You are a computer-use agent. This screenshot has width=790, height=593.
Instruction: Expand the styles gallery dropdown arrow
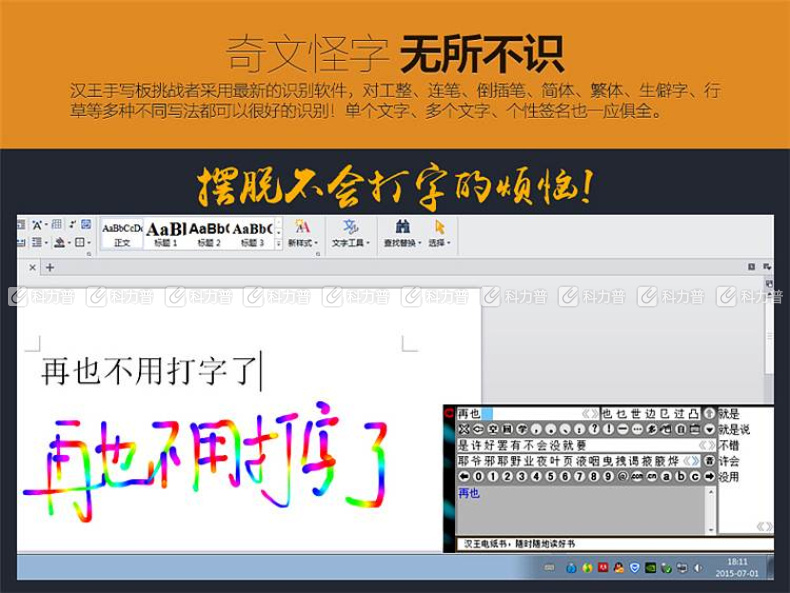[278, 243]
